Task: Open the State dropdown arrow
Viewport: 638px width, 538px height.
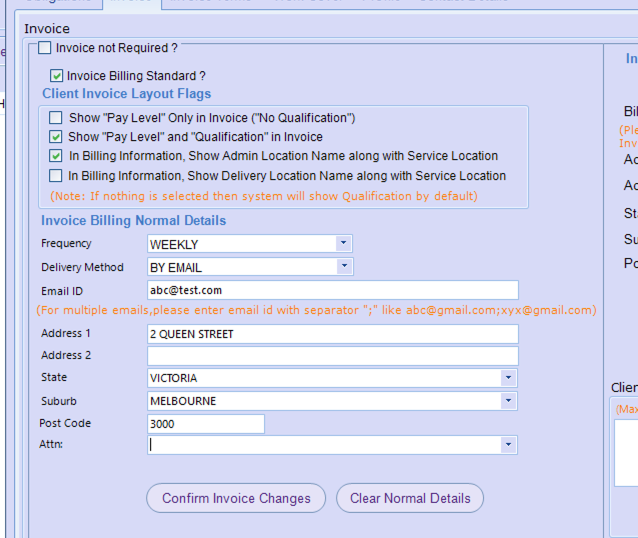Action: pos(508,378)
